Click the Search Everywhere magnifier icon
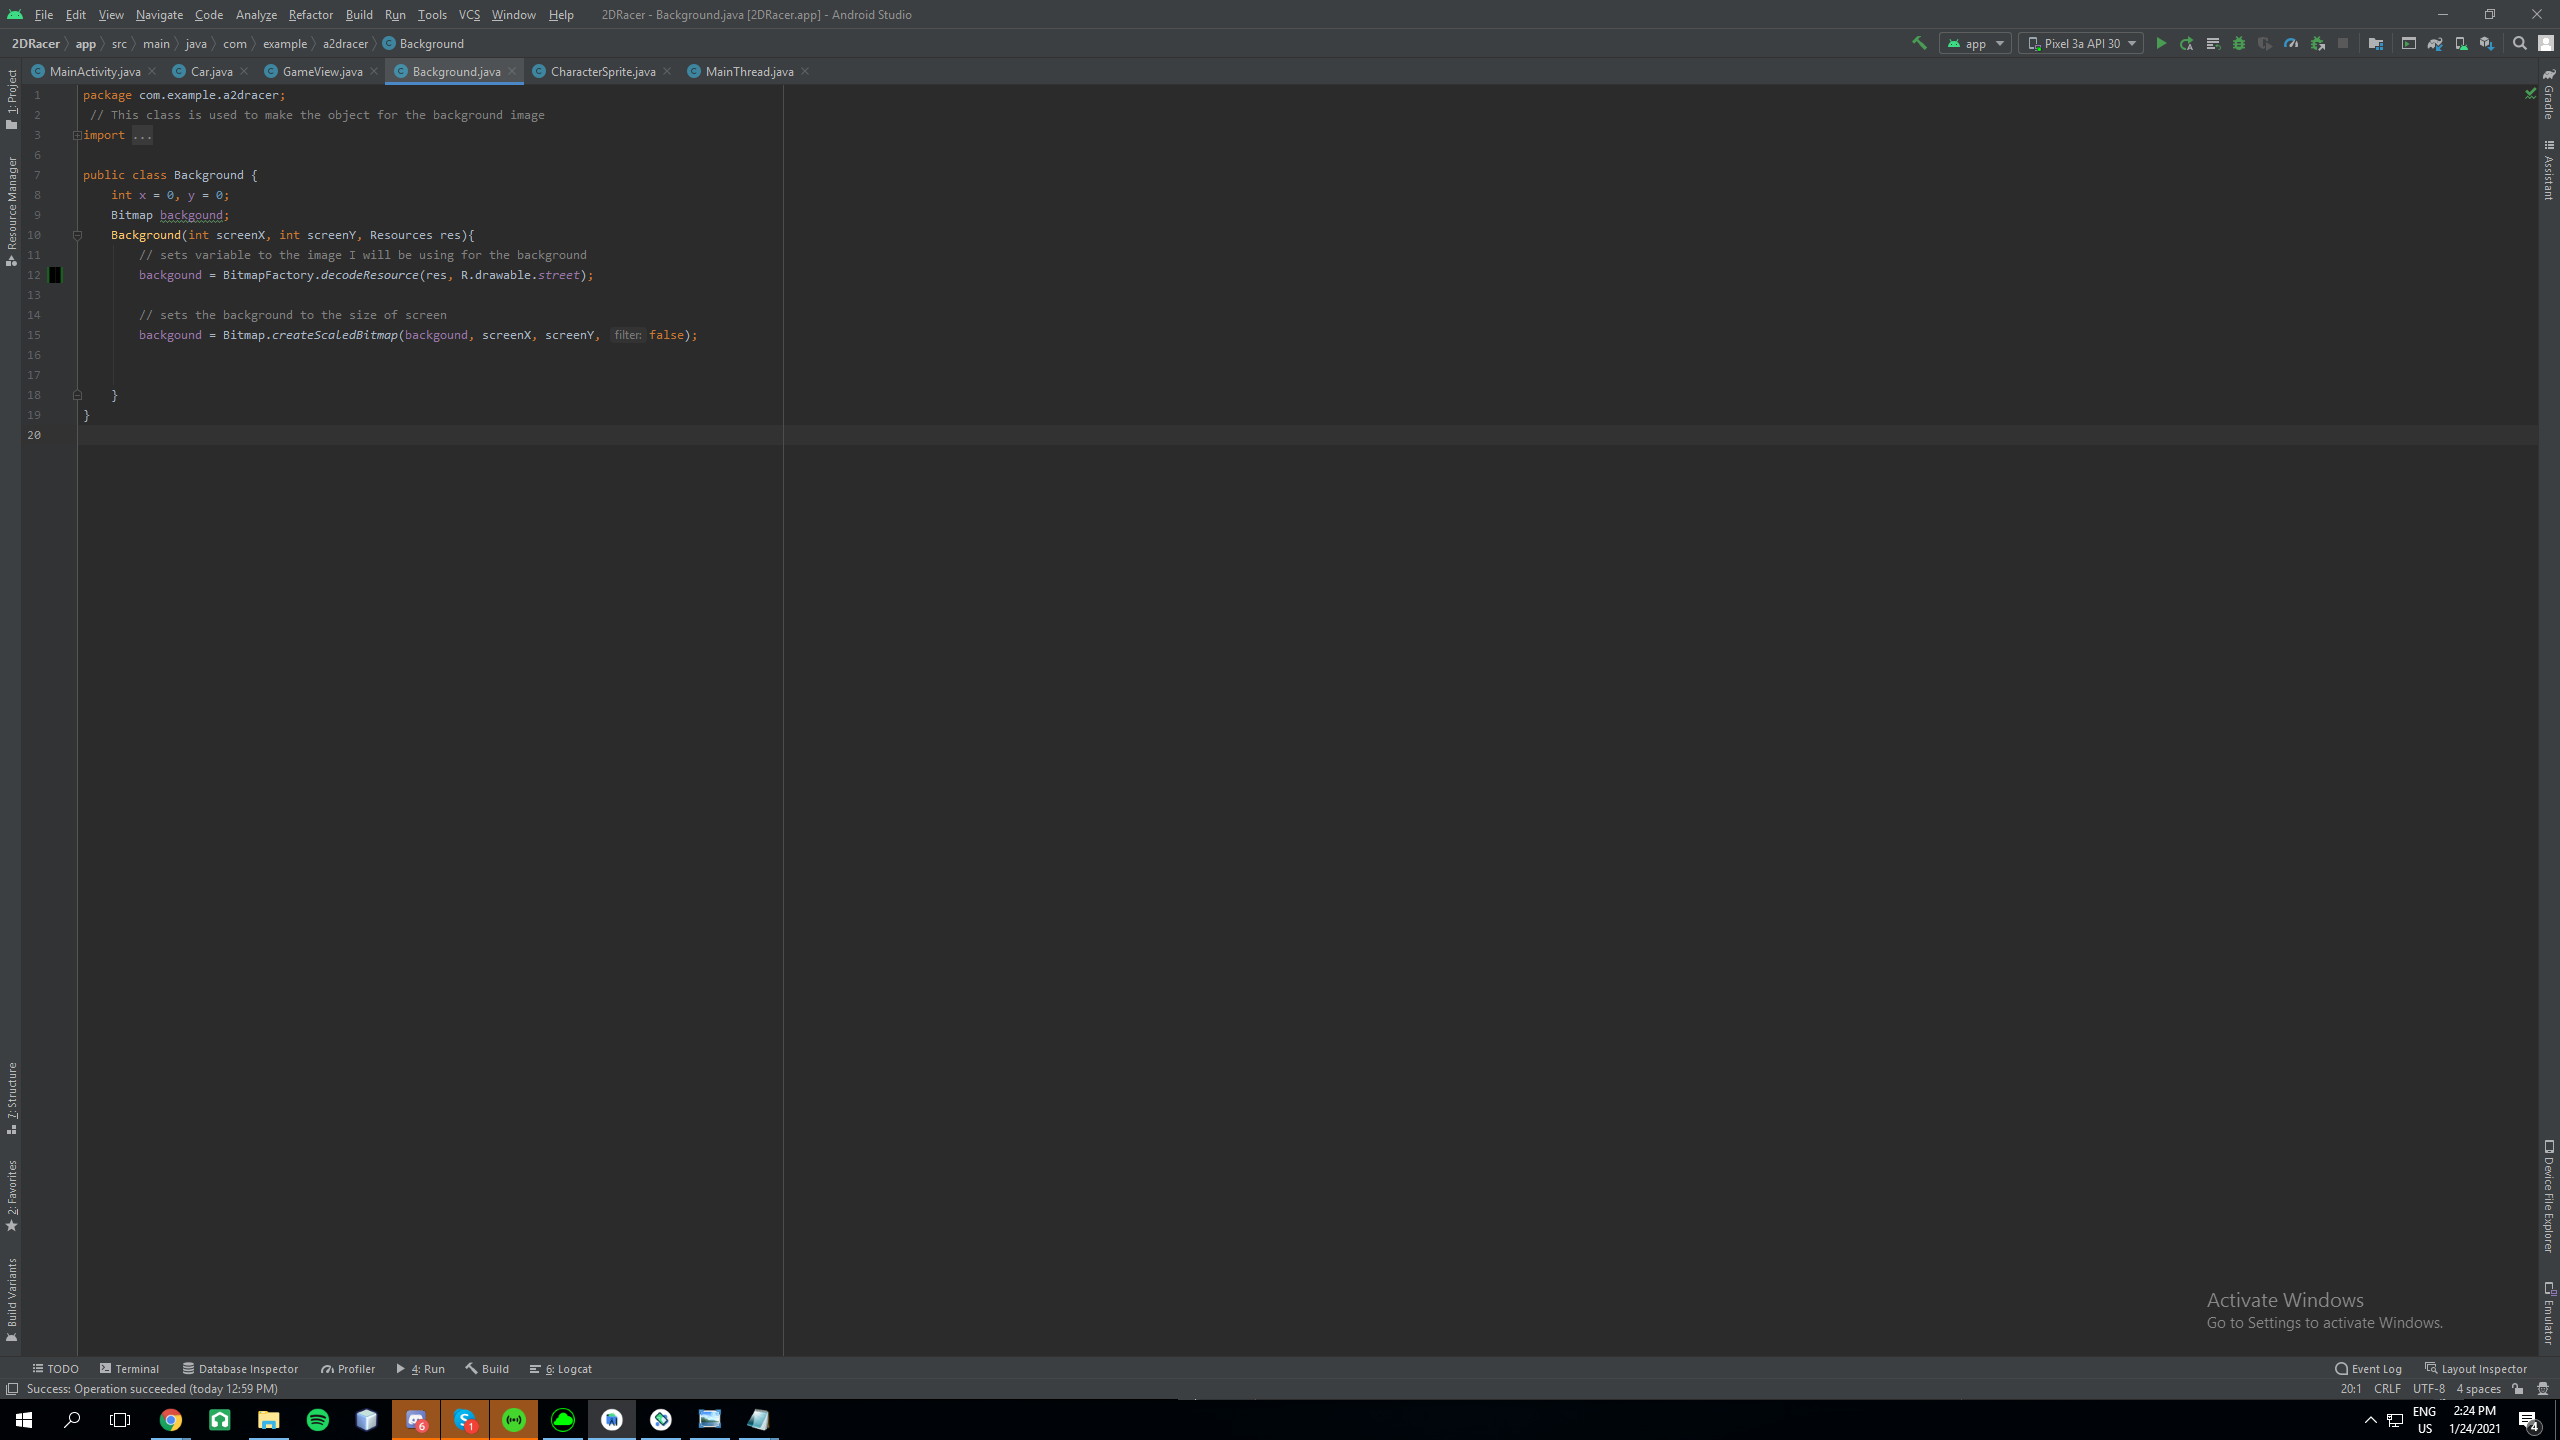 tap(2520, 43)
